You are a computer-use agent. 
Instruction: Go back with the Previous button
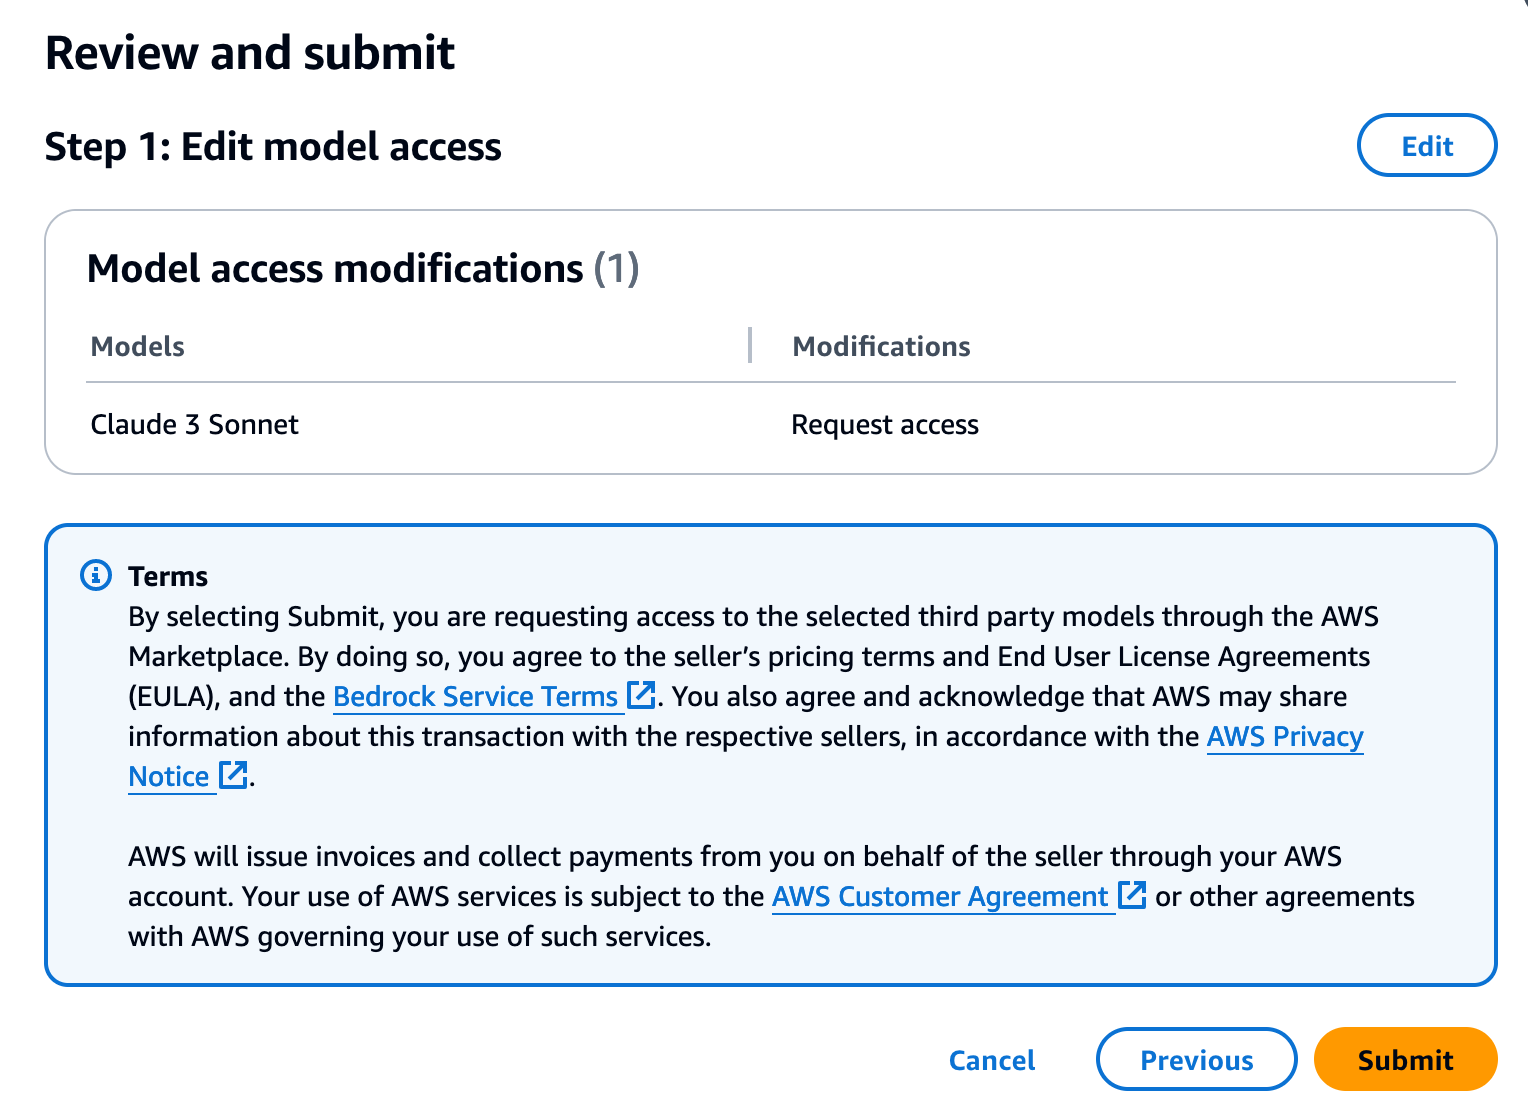click(1197, 1059)
